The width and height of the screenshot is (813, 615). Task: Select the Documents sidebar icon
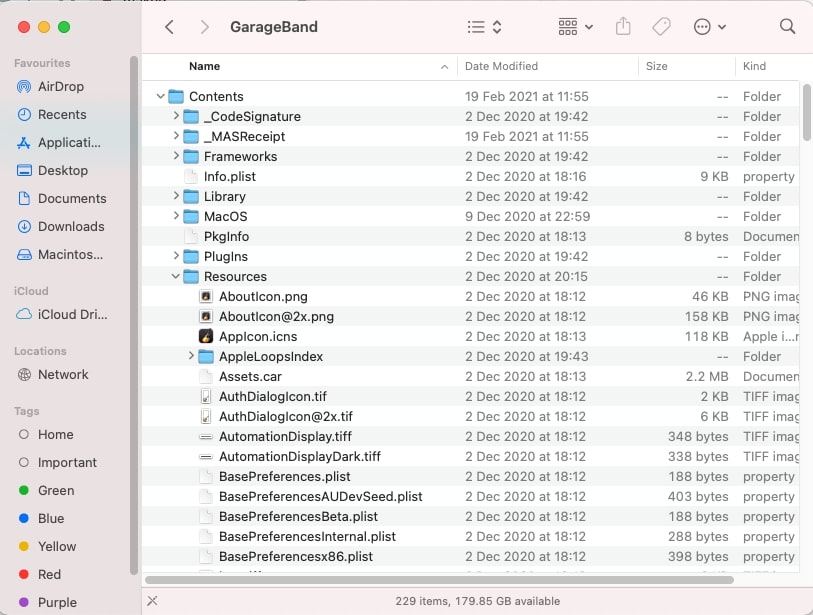click(x=24, y=199)
